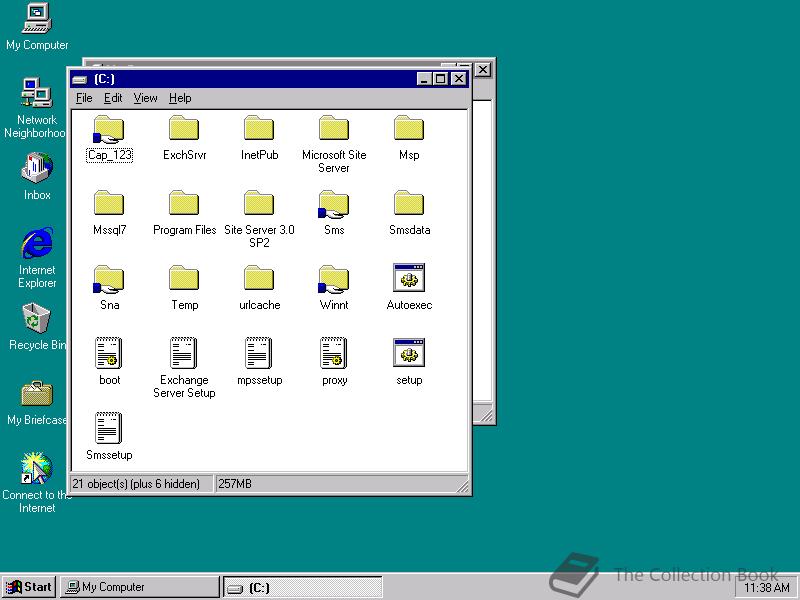This screenshot has height=600, width=800.
Task: Click the Program Files folder
Action: (x=184, y=213)
